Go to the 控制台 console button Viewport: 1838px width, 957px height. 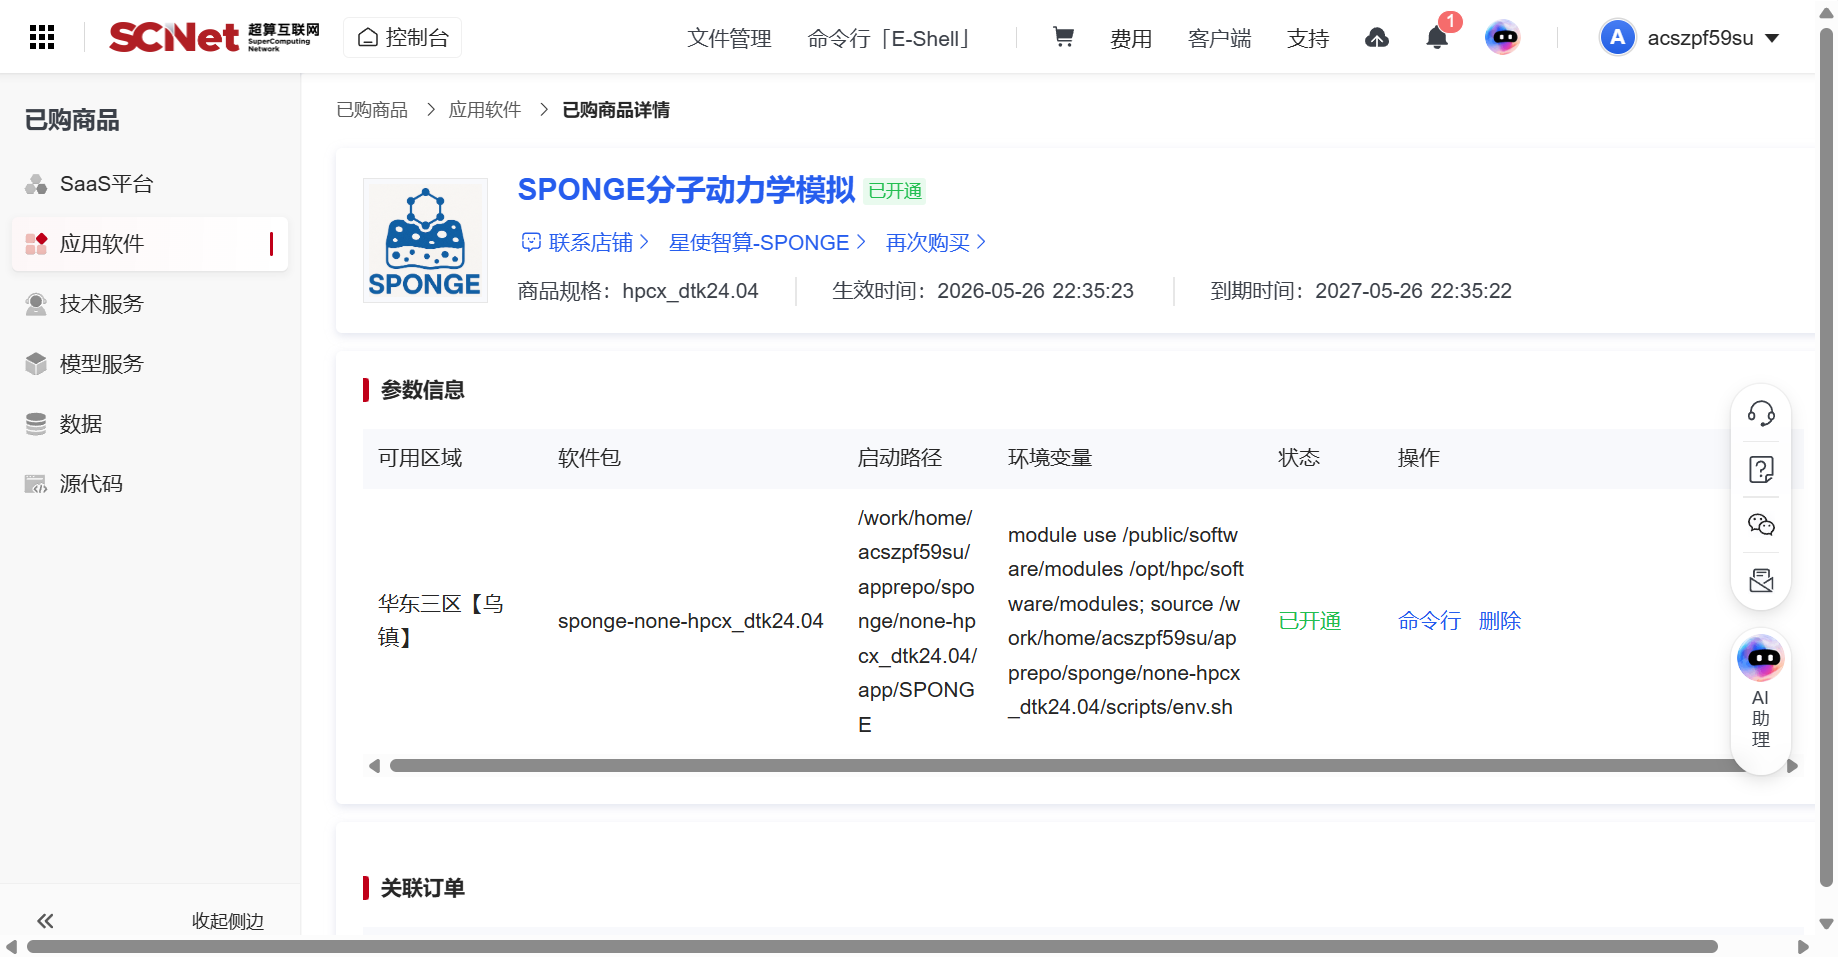(x=403, y=38)
